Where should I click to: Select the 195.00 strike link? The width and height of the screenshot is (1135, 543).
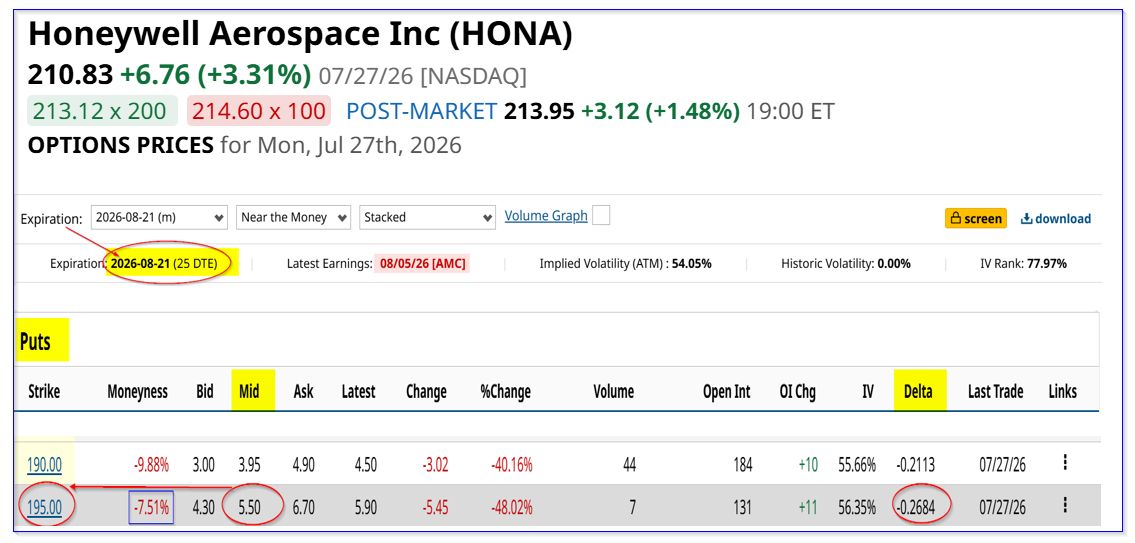pos(44,508)
